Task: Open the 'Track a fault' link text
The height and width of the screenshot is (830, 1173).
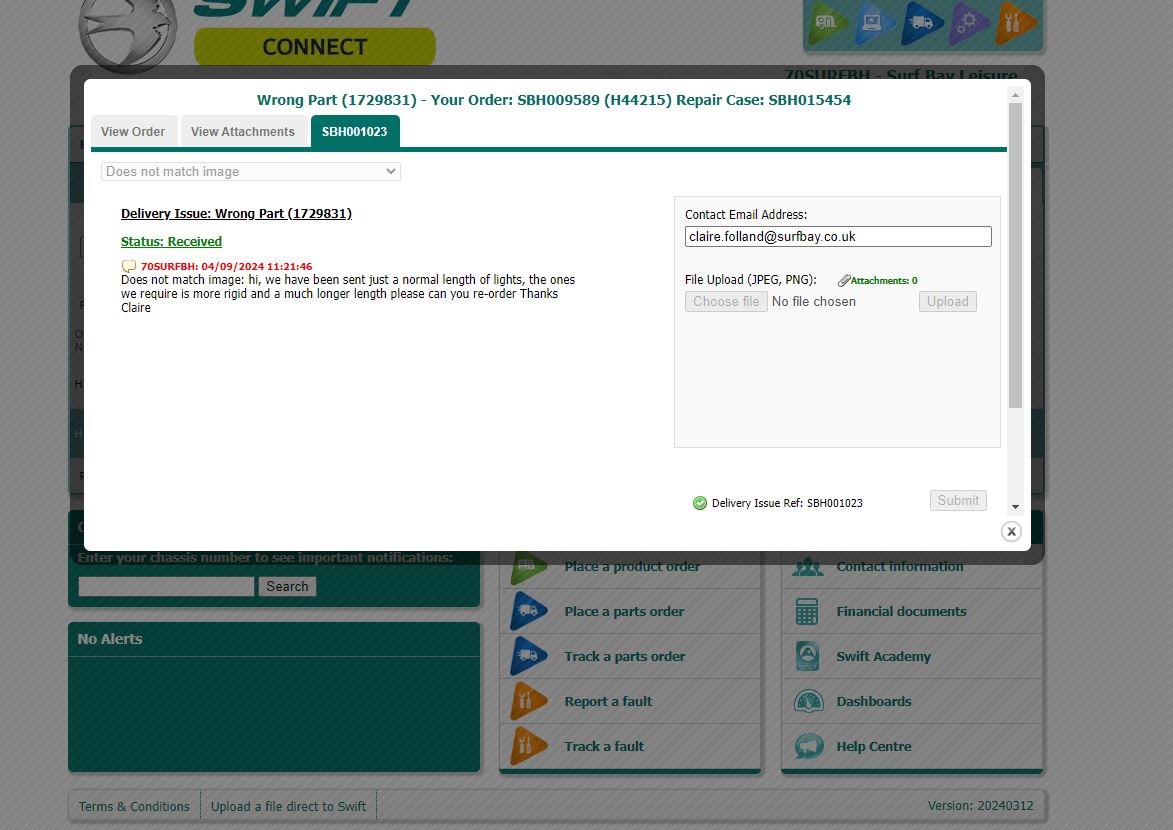Action: [x=604, y=746]
